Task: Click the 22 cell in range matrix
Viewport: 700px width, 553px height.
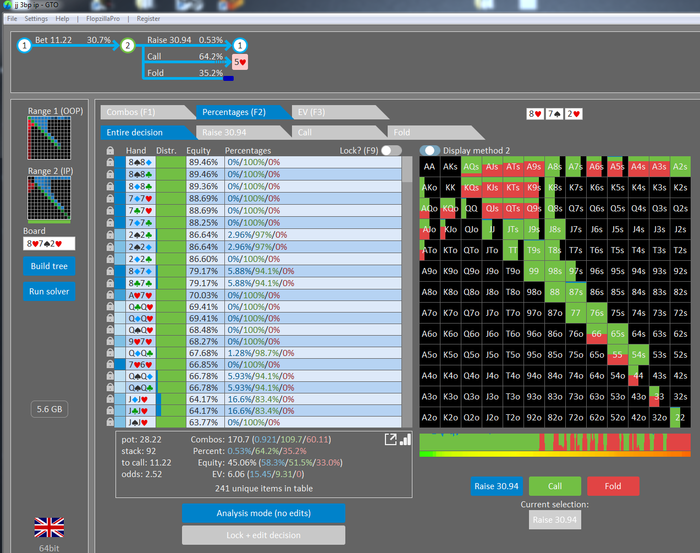Action: [x=680, y=417]
